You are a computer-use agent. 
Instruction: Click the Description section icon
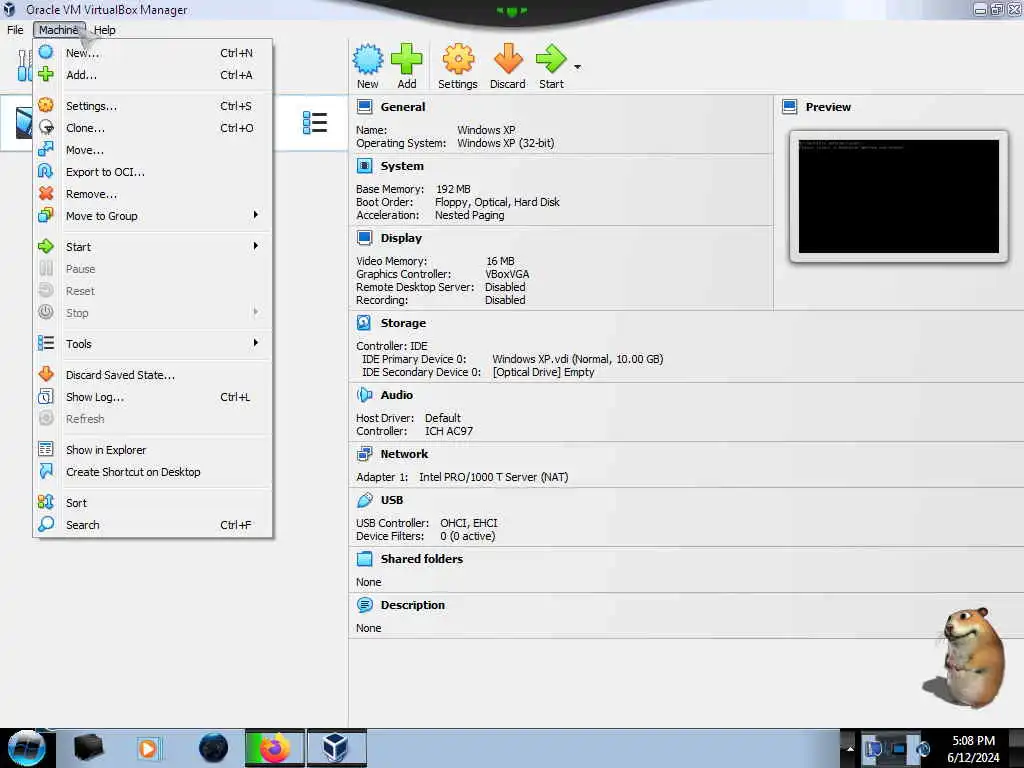(364, 605)
